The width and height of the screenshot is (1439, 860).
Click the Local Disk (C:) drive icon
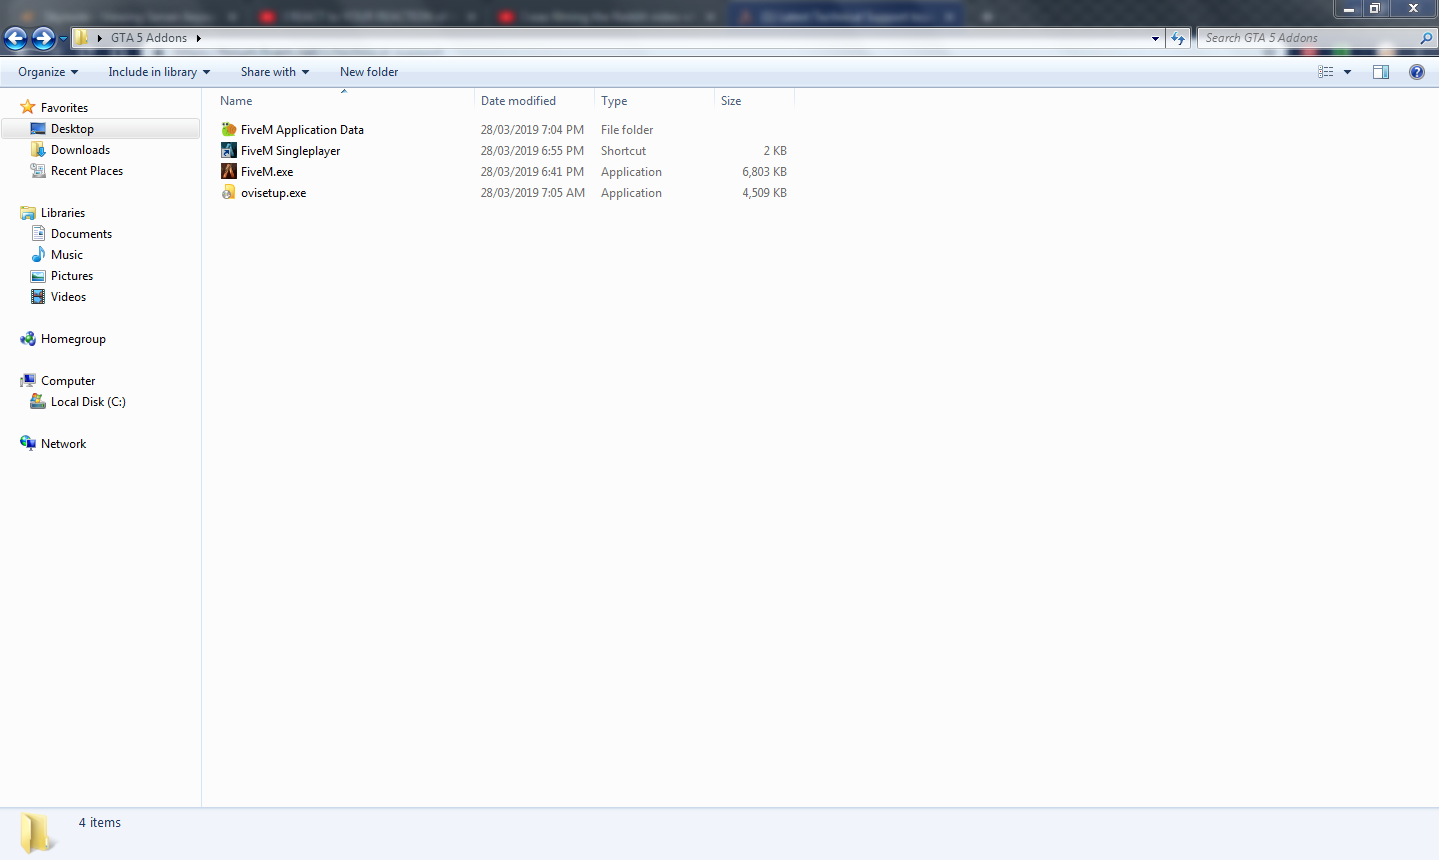coord(38,402)
